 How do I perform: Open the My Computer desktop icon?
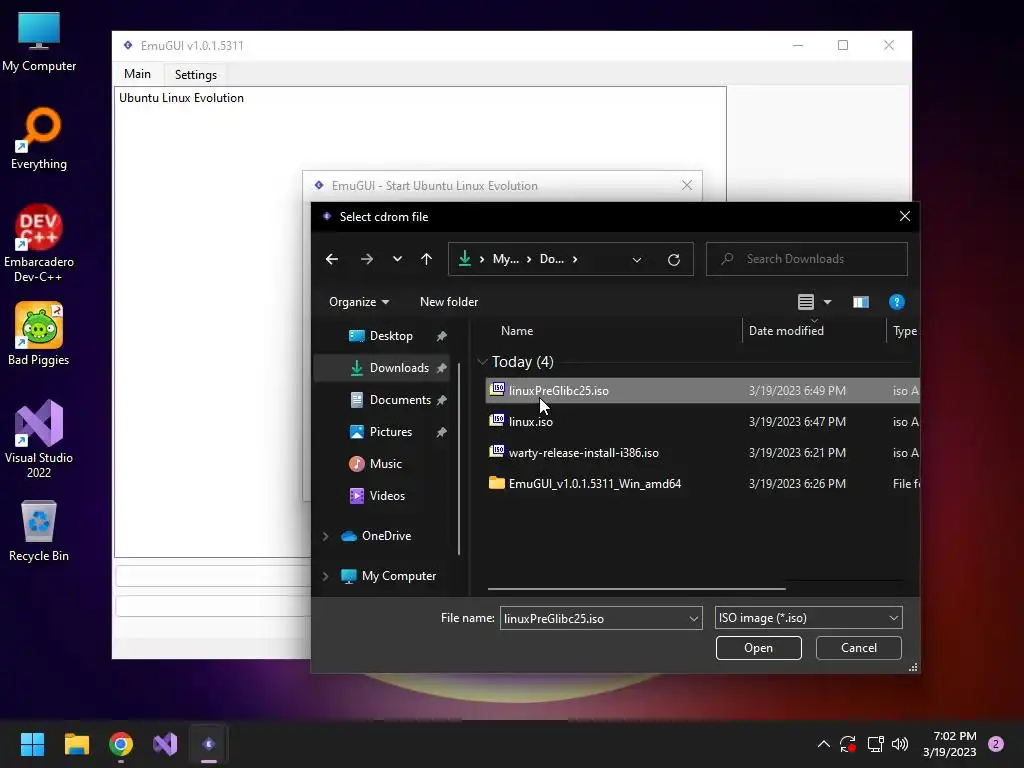[39, 41]
